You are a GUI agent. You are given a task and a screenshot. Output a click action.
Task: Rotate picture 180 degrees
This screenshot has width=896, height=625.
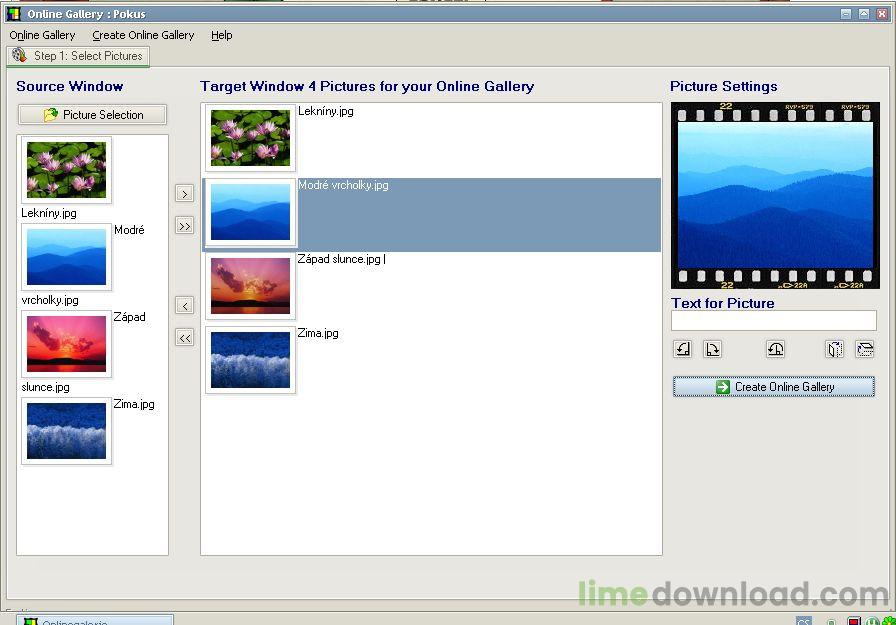(775, 349)
